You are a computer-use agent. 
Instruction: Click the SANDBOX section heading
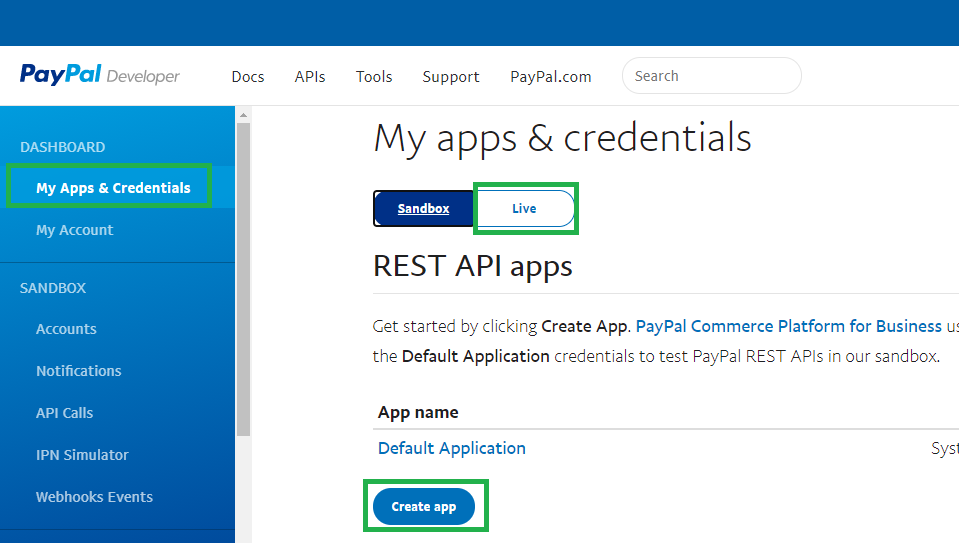click(53, 288)
